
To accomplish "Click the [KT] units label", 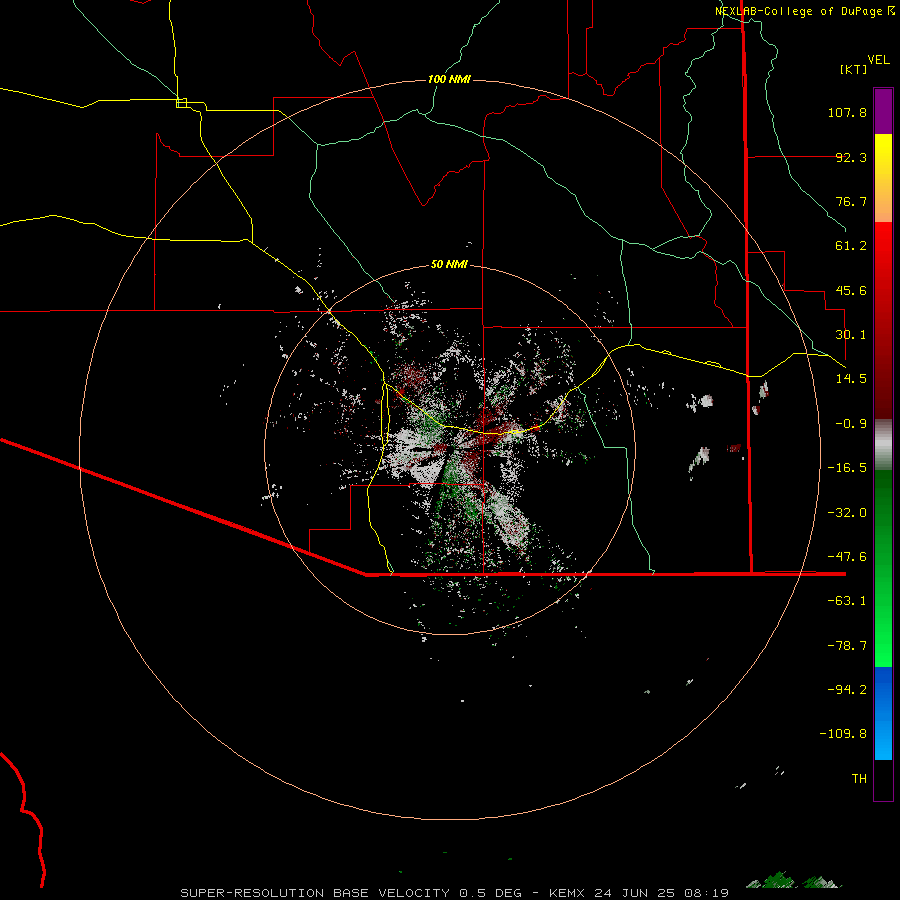I will (x=853, y=69).
